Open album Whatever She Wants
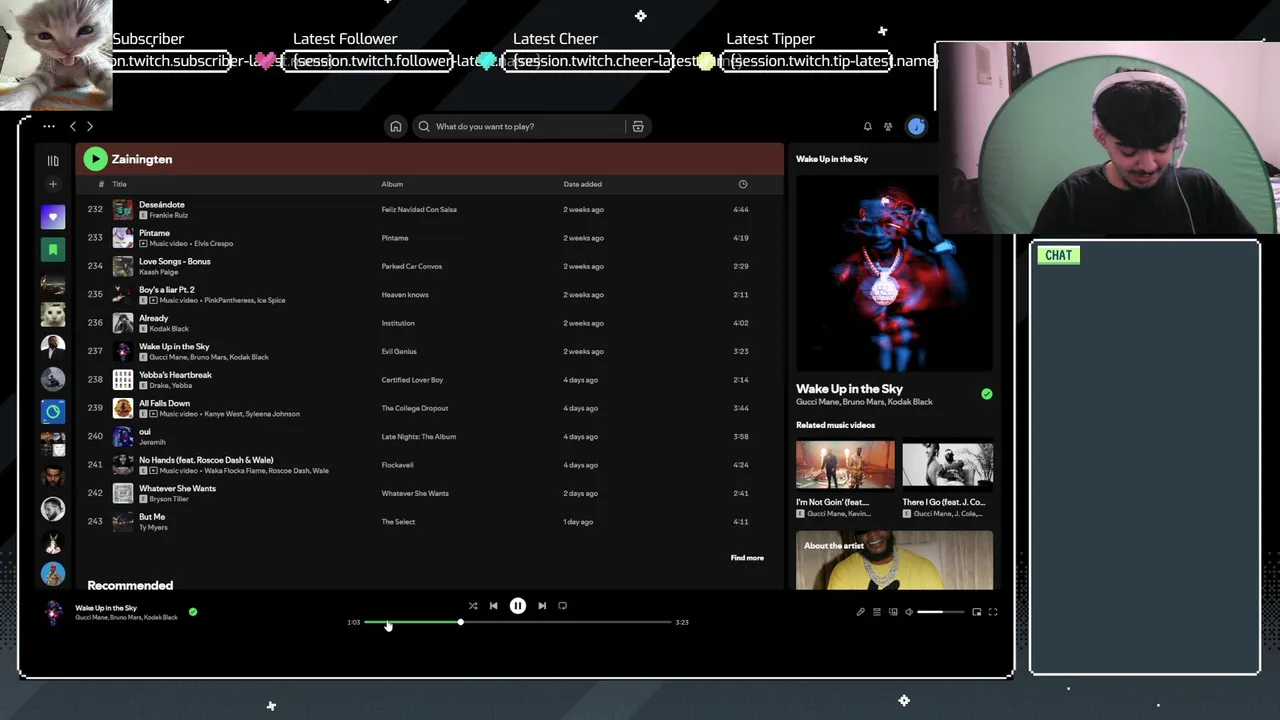 (x=415, y=493)
